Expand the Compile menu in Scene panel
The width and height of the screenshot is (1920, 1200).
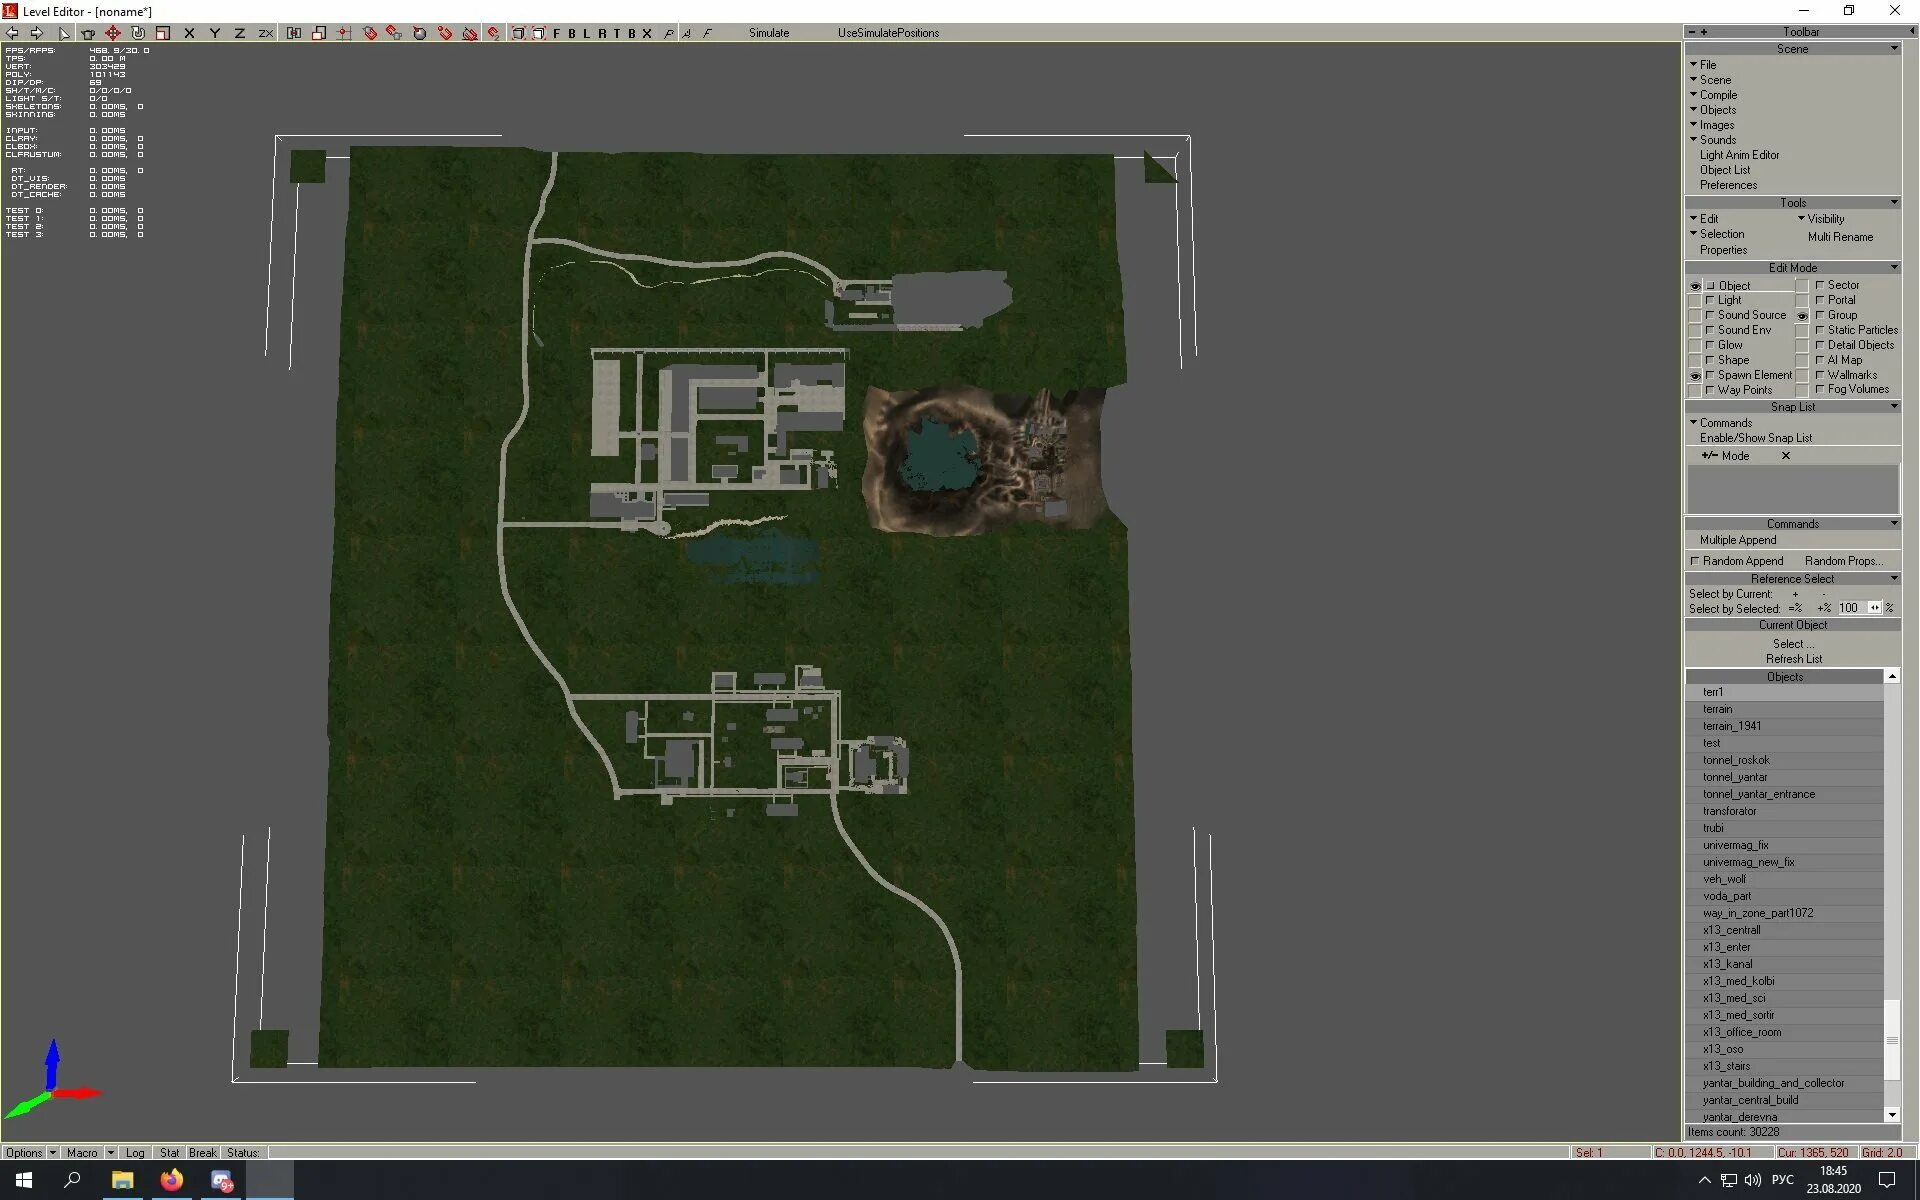click(x=1718, y=95)
